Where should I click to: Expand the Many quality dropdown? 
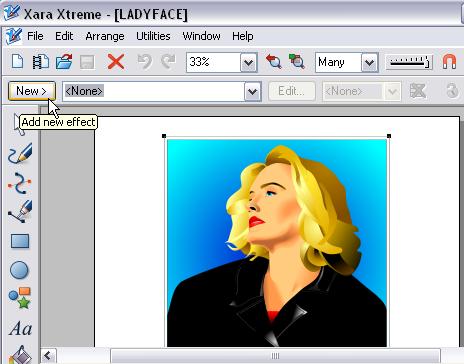tap(370, 62)
